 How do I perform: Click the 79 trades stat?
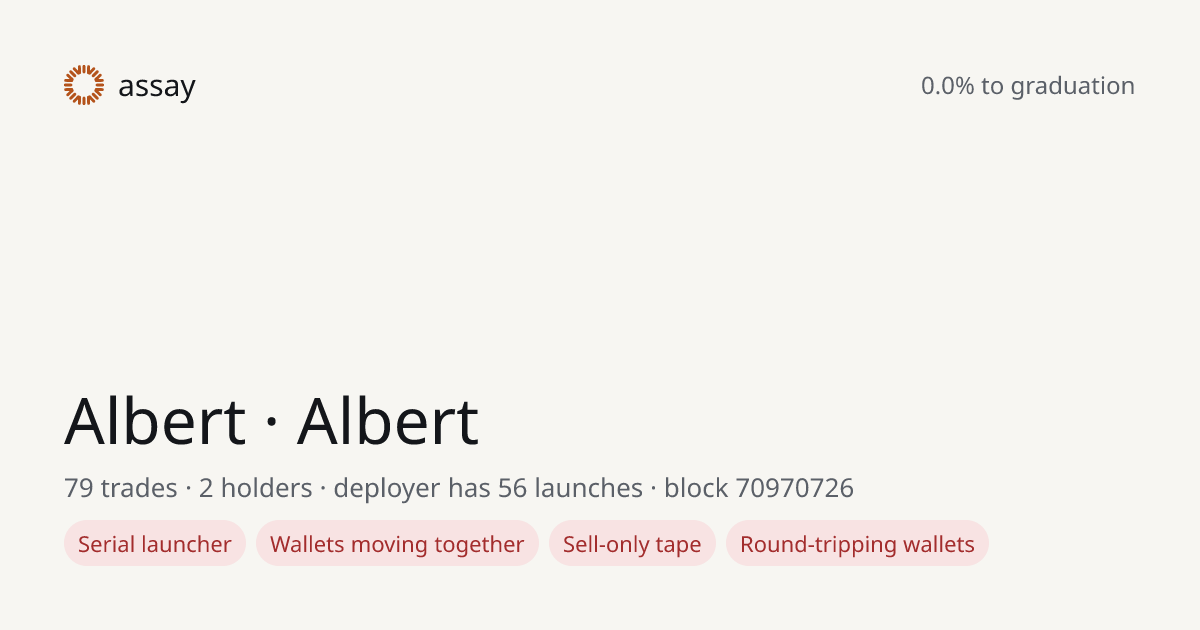click(x=121, y=488)
